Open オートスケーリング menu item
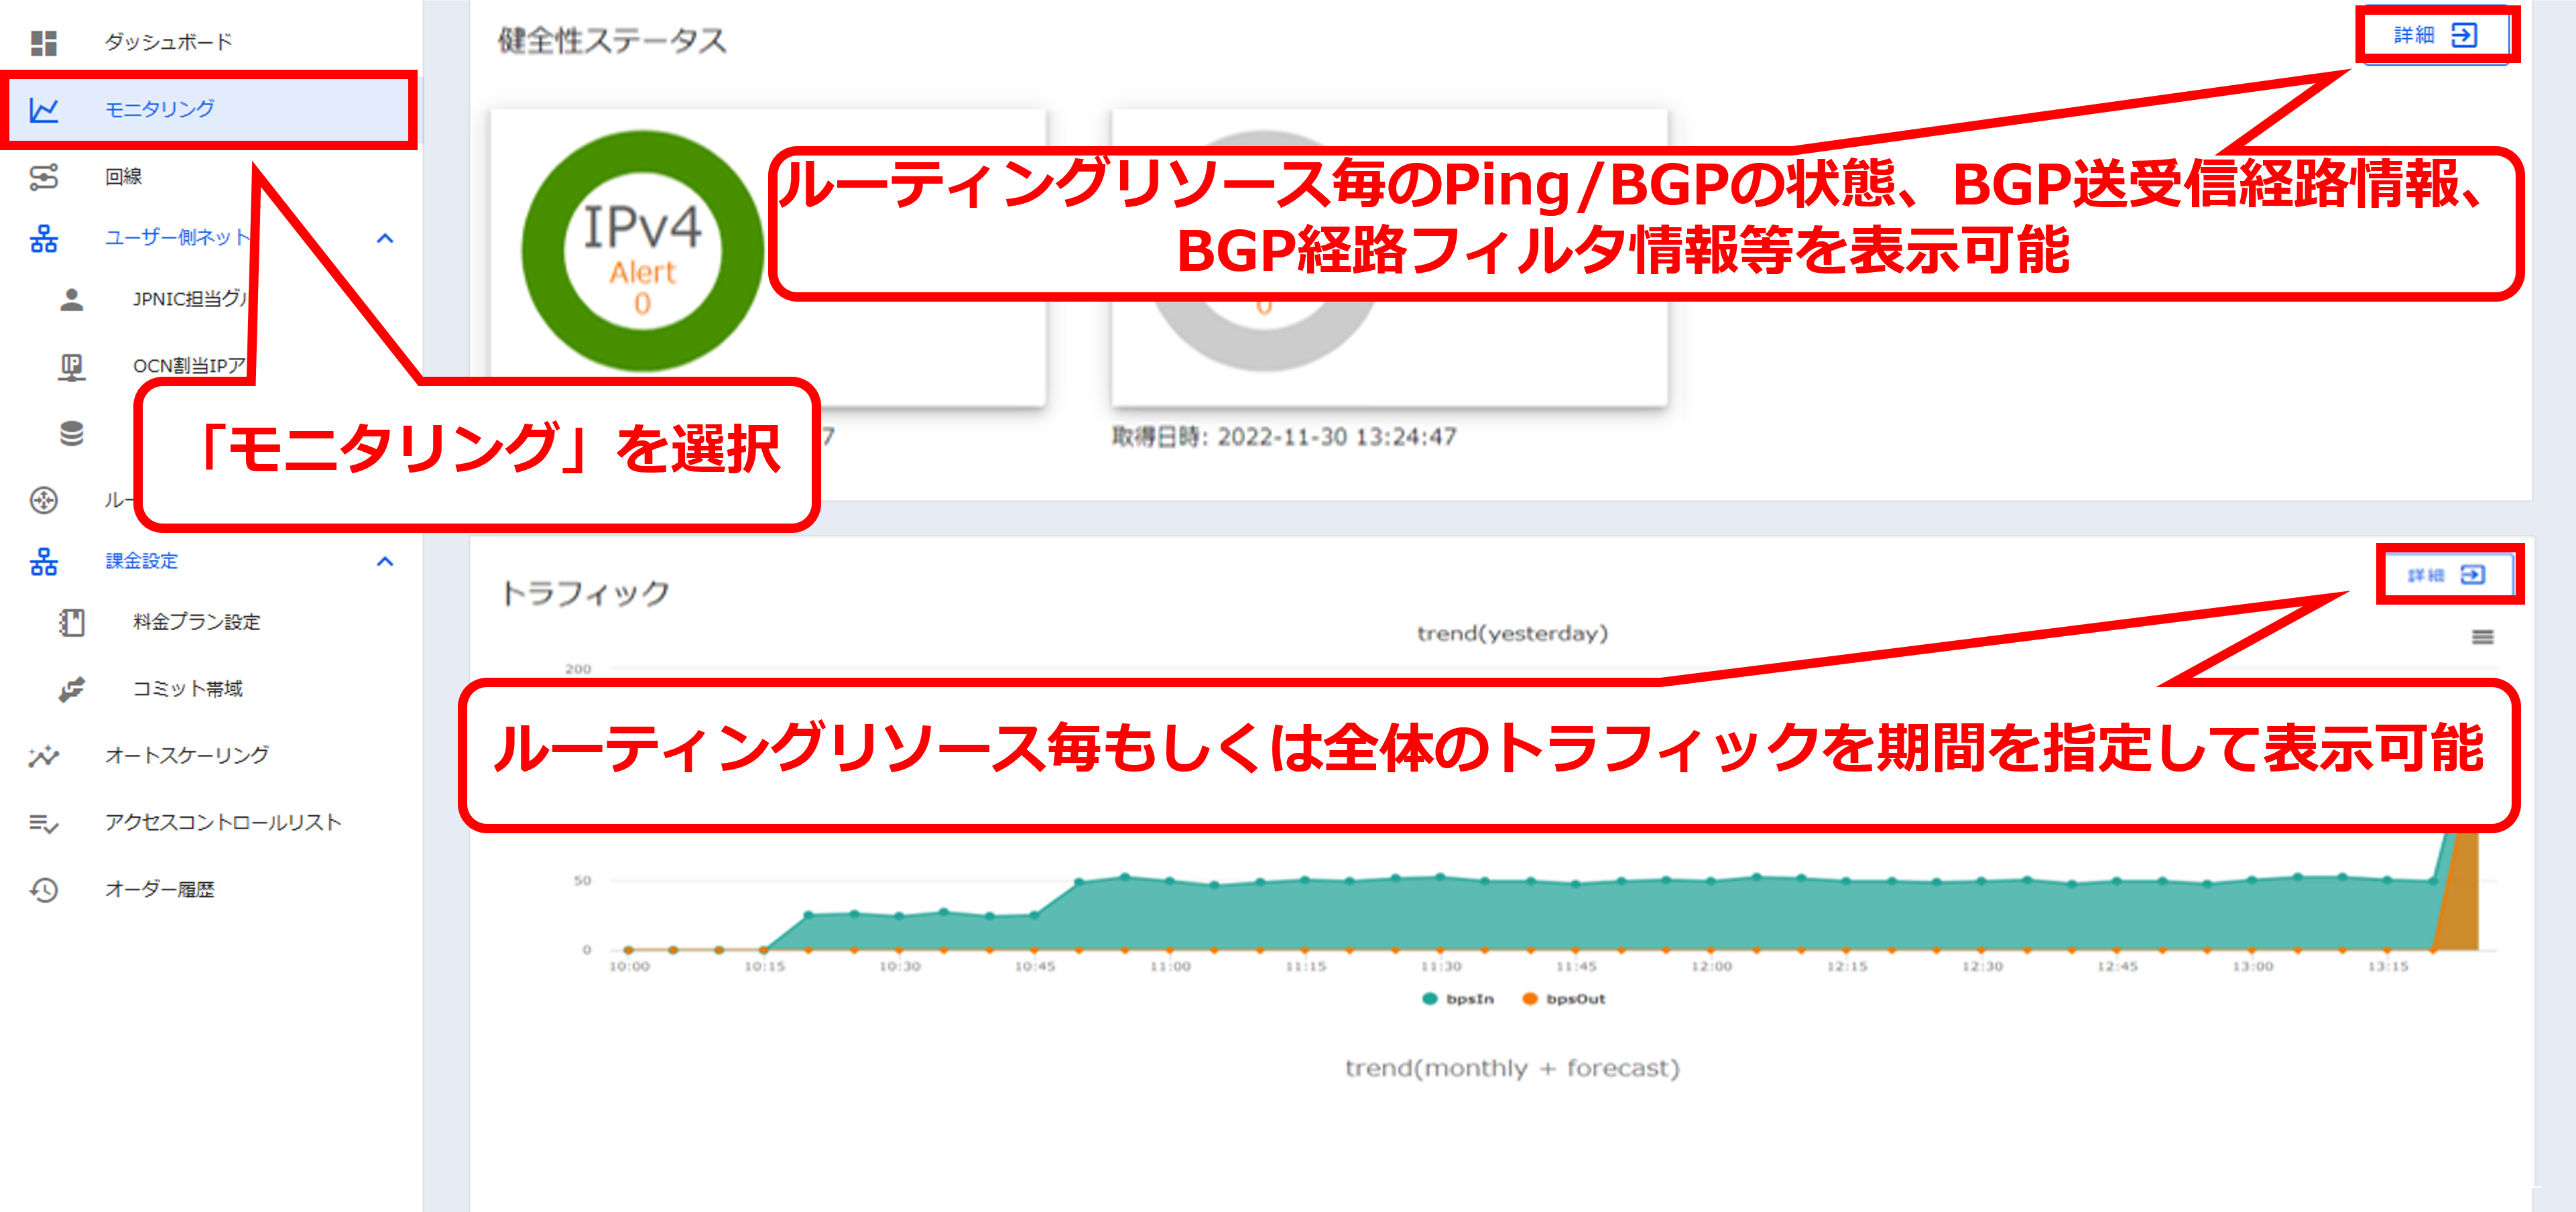Screen dimensions: 2576x1212 tap(187, 756)
